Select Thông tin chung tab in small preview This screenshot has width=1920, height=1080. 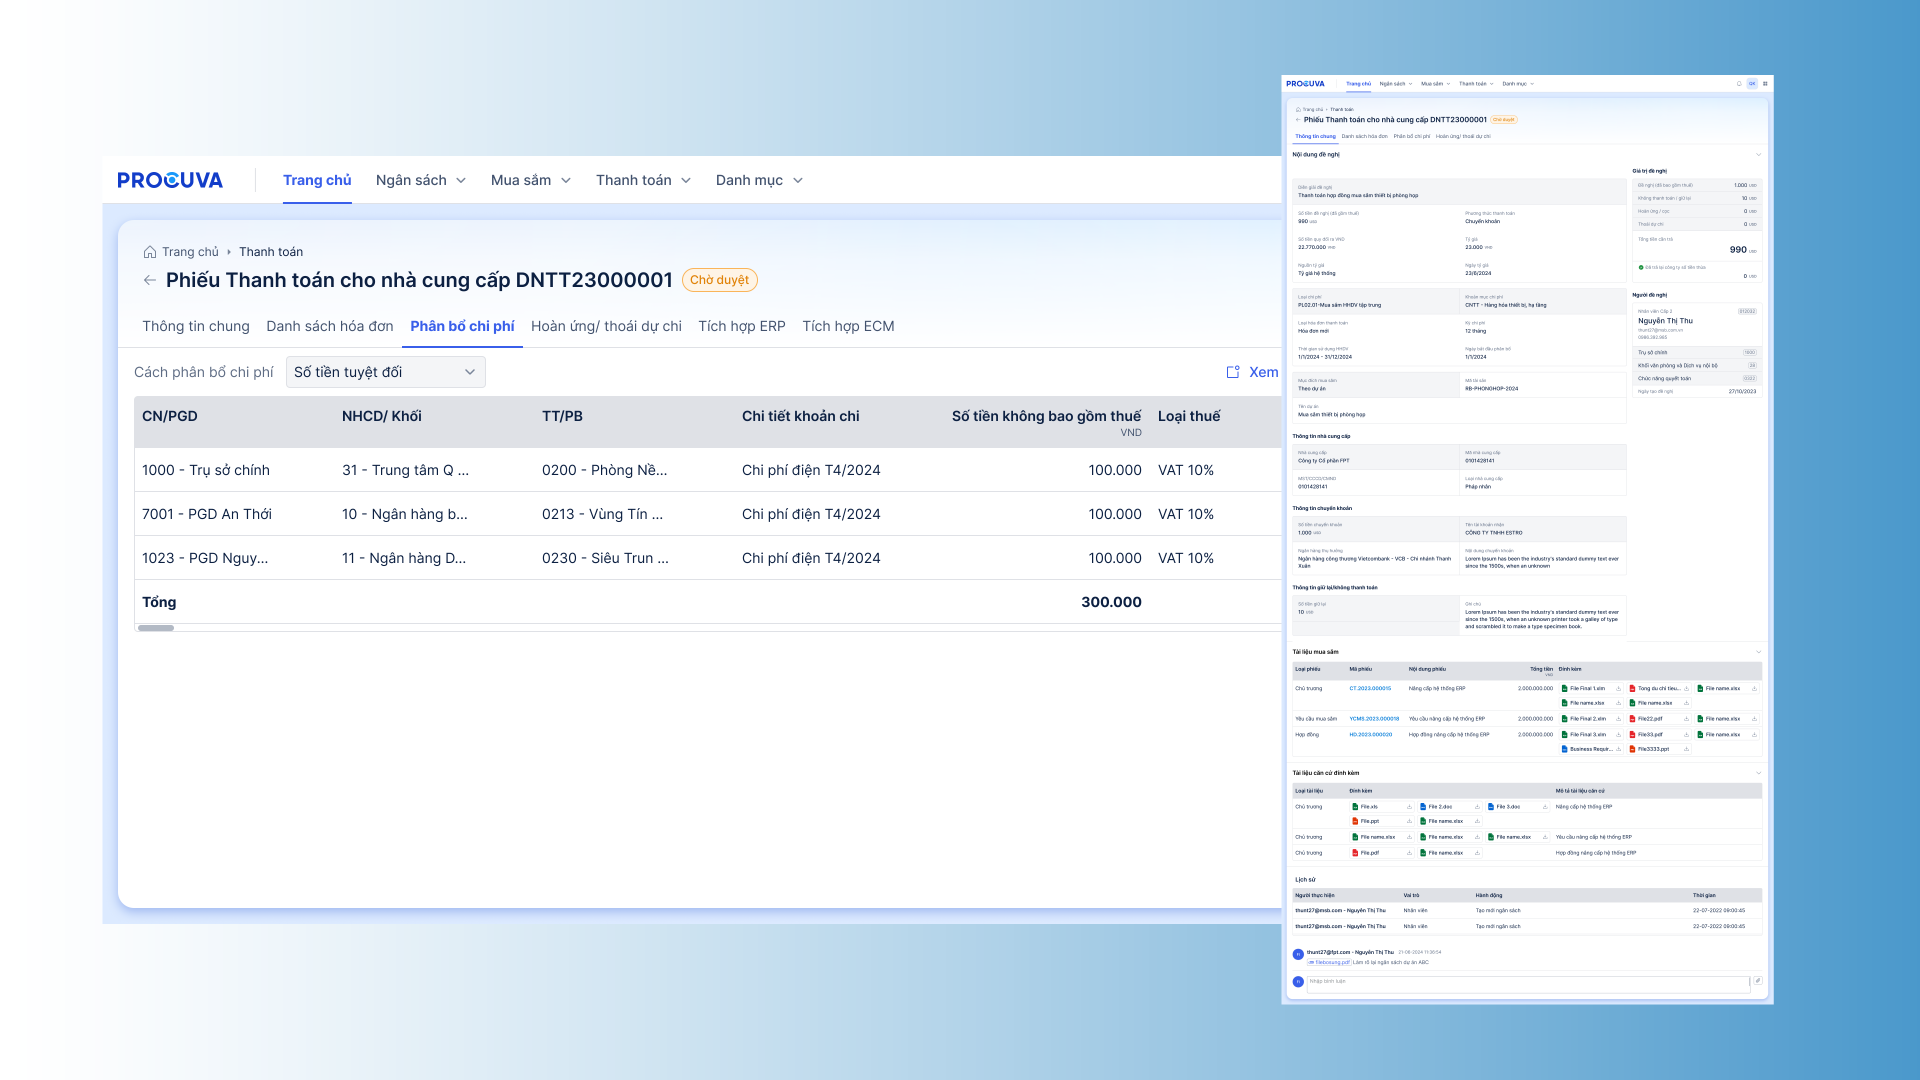(1315, 136)
